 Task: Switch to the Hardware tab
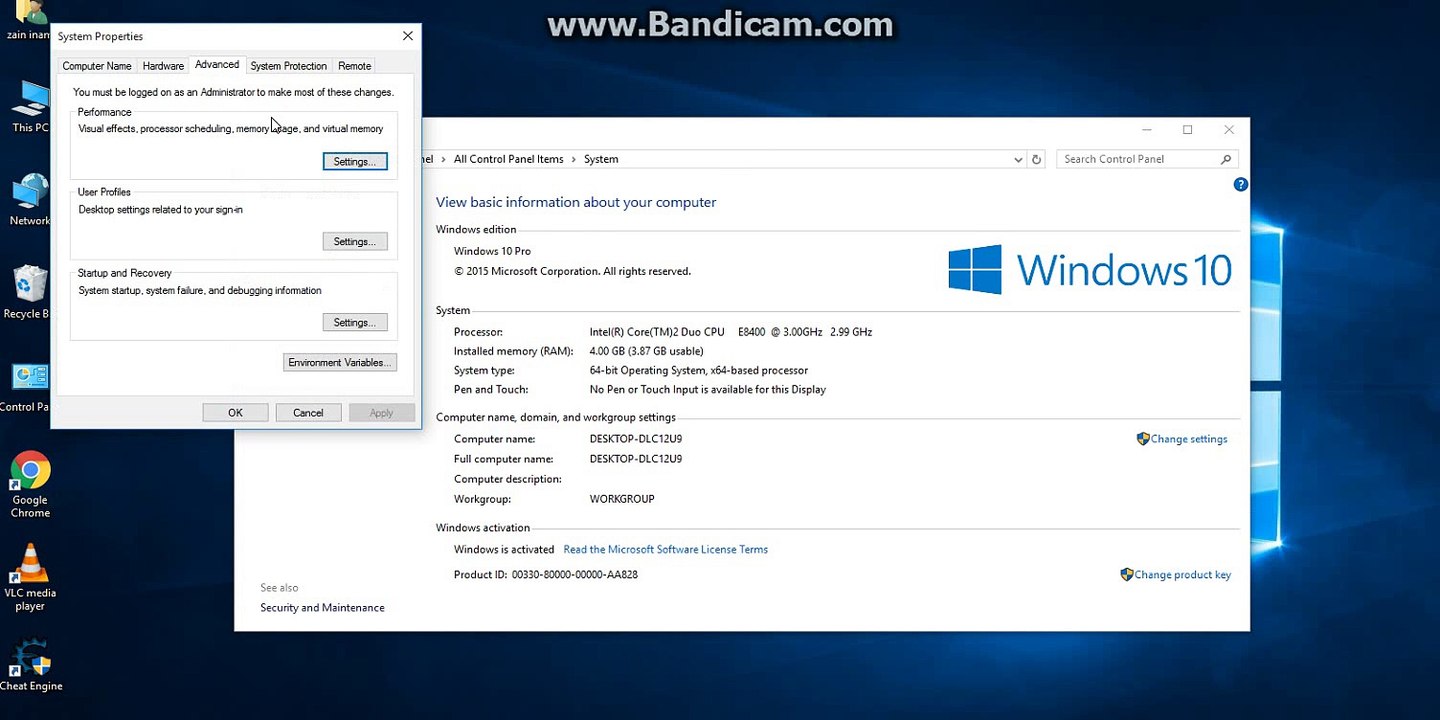click(163, 66)
